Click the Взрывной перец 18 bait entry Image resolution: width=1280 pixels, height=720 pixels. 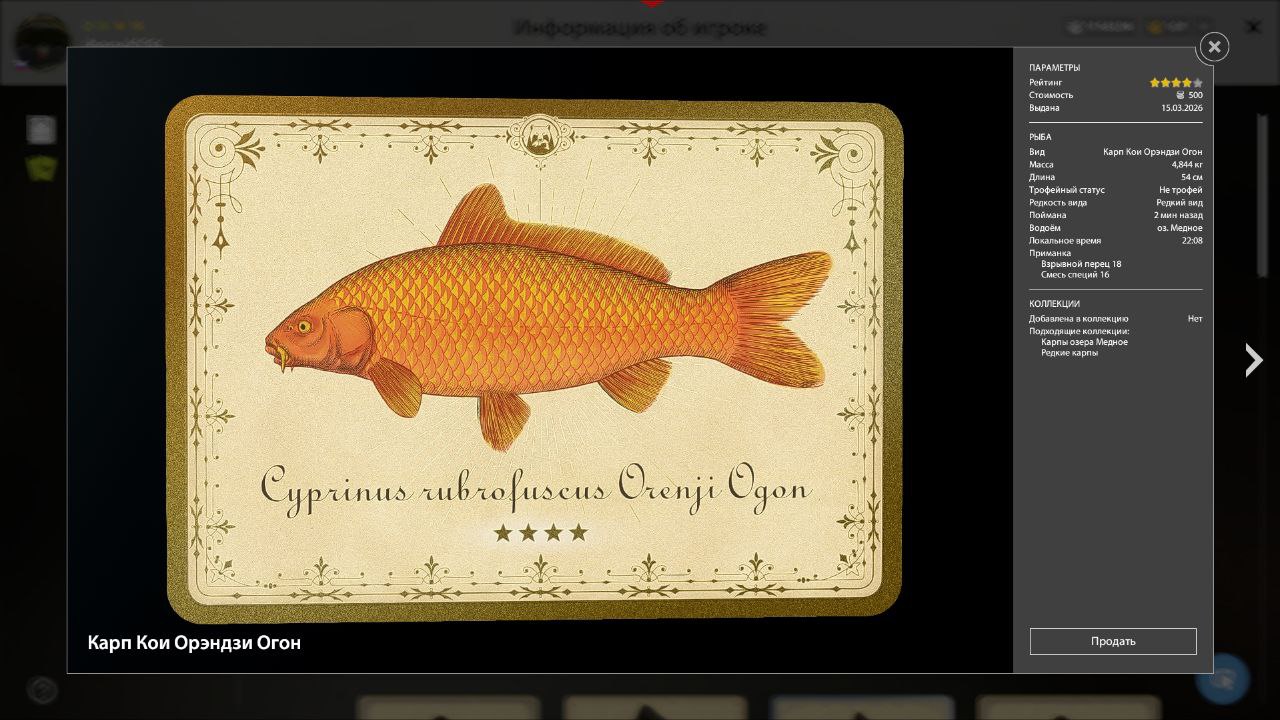pyautogui.click(x=1081, y=264)
